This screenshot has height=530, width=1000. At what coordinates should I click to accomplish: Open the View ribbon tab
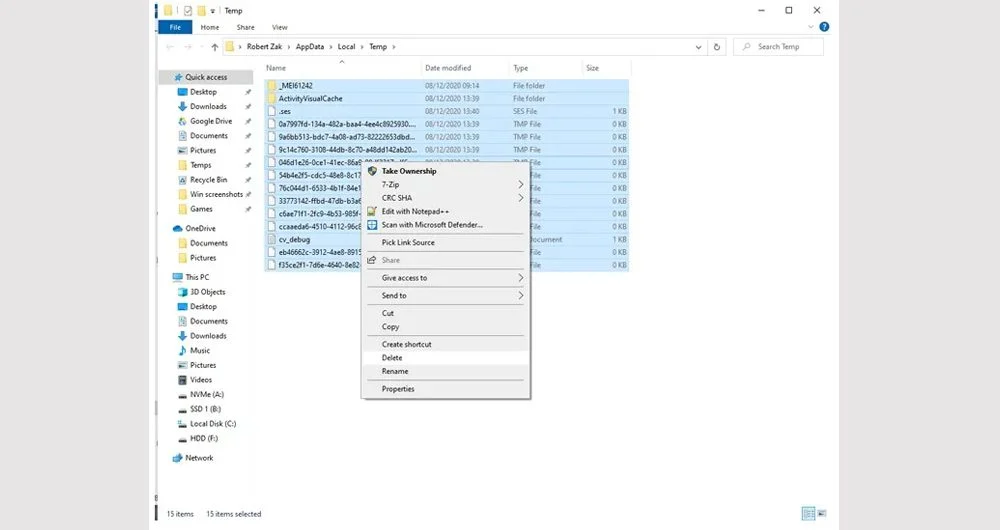280,27
